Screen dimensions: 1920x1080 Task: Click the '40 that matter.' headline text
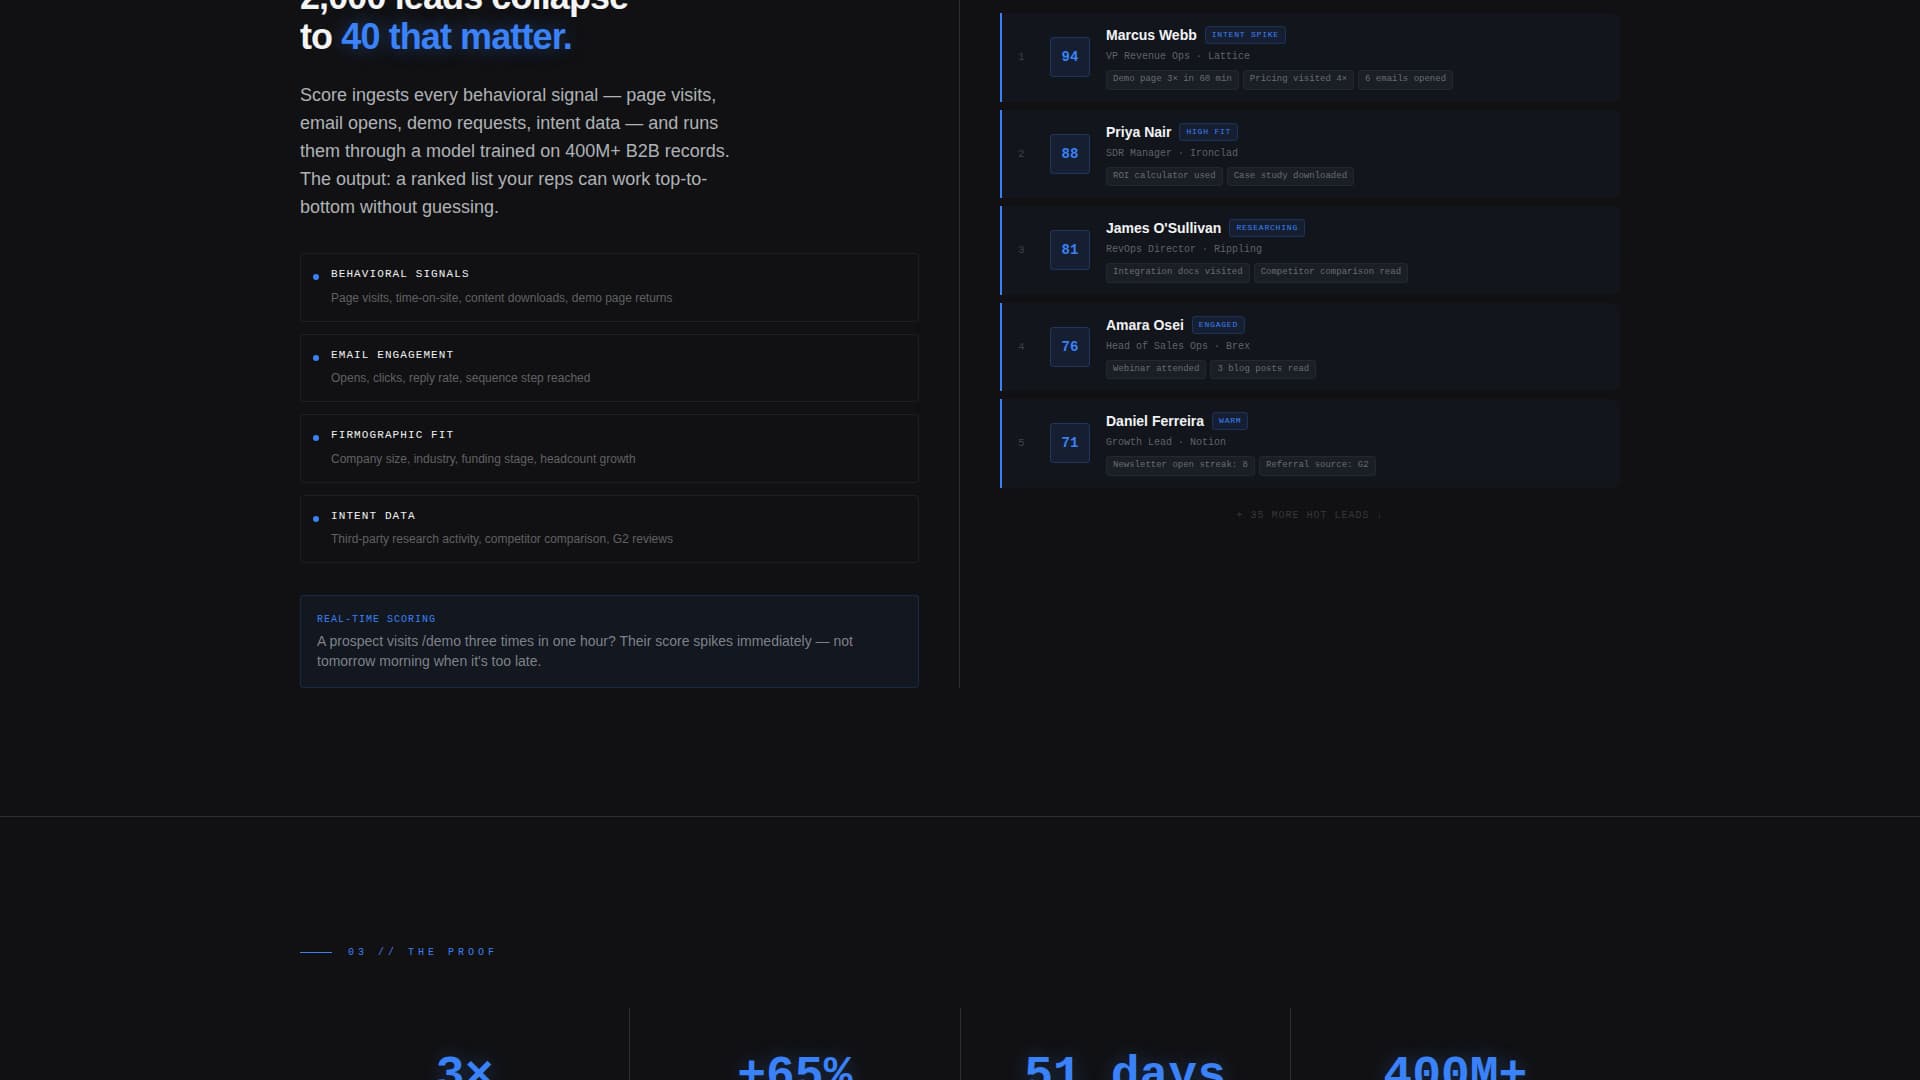point(456,37)
